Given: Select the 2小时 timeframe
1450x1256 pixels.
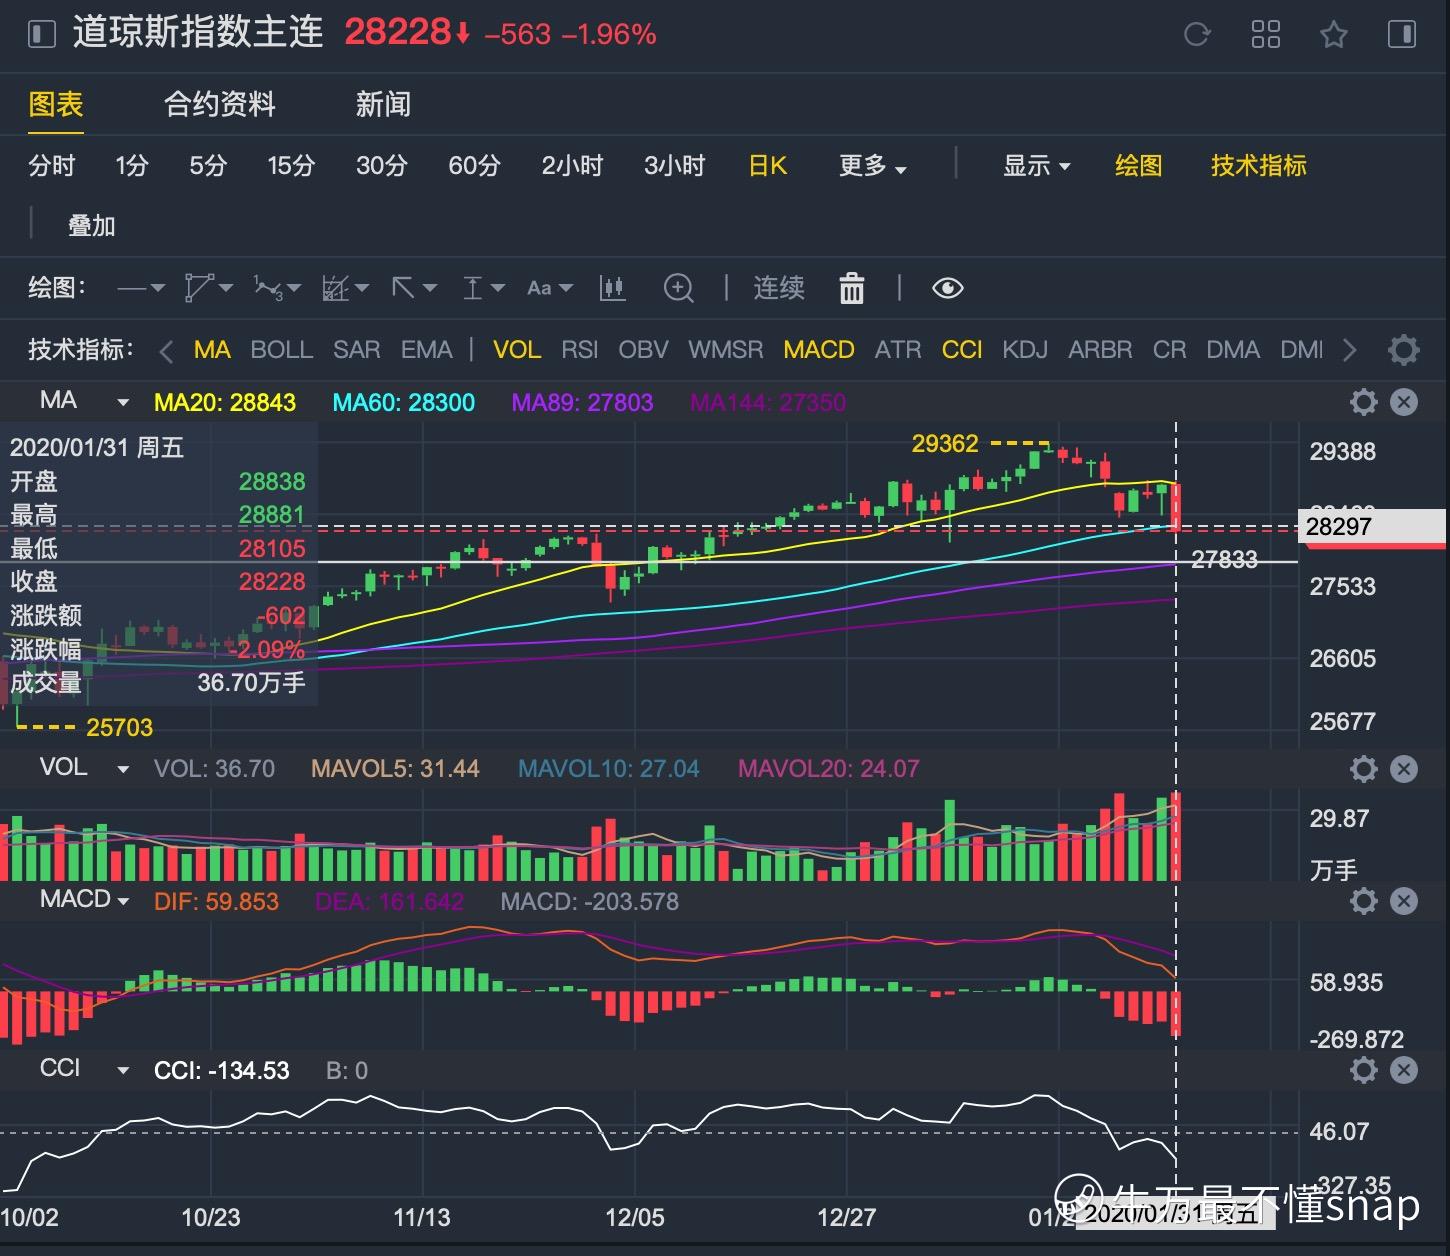Looking at the screenshot, I should [x=573, y=166].
